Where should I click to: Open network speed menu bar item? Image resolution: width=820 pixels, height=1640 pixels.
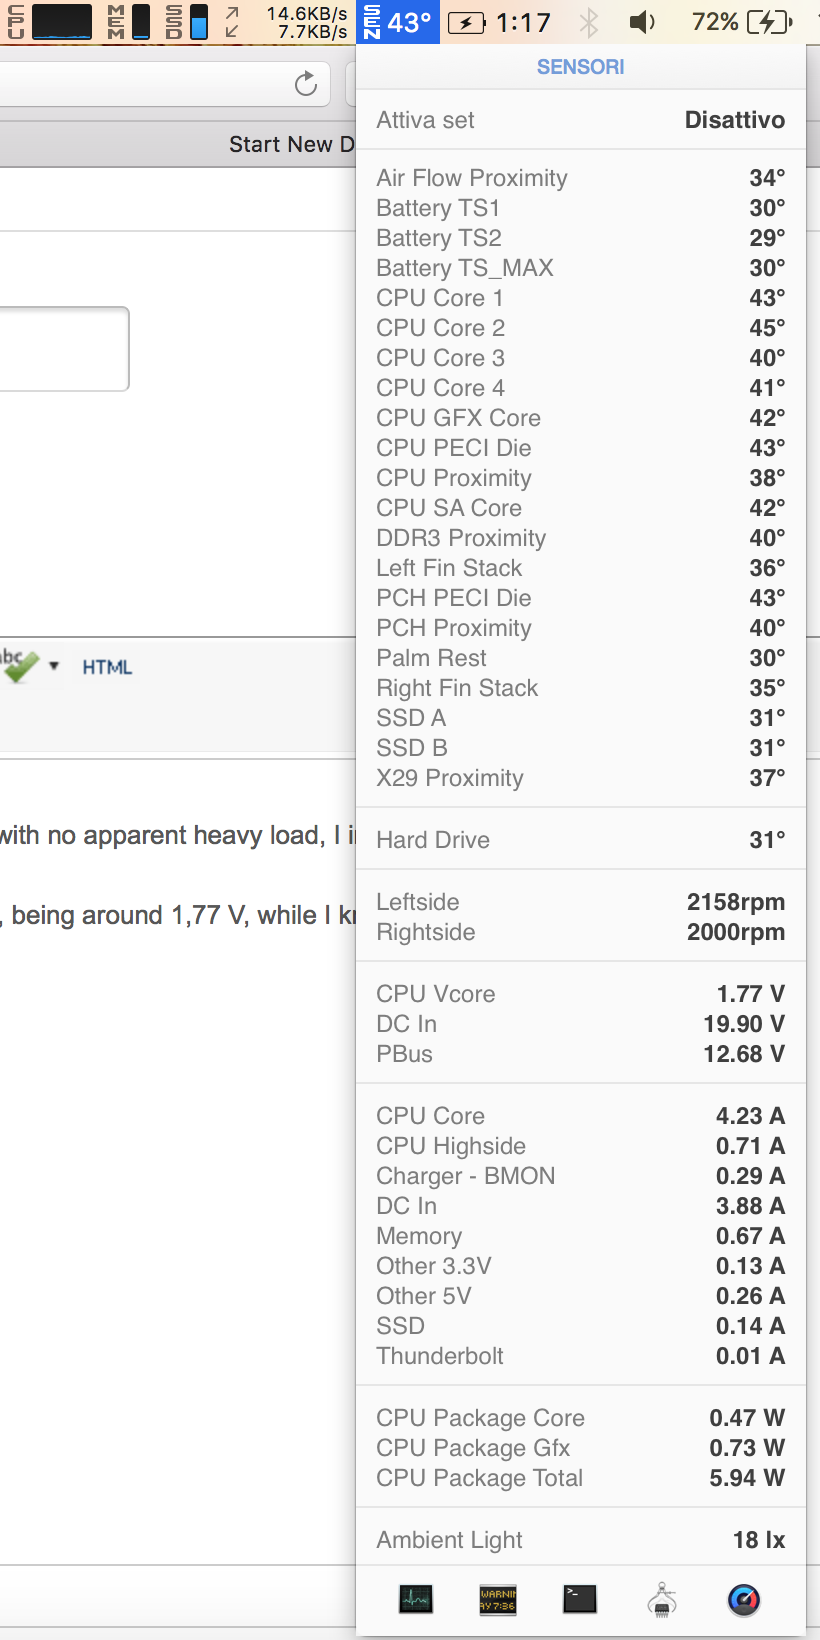tap(288, 21)
